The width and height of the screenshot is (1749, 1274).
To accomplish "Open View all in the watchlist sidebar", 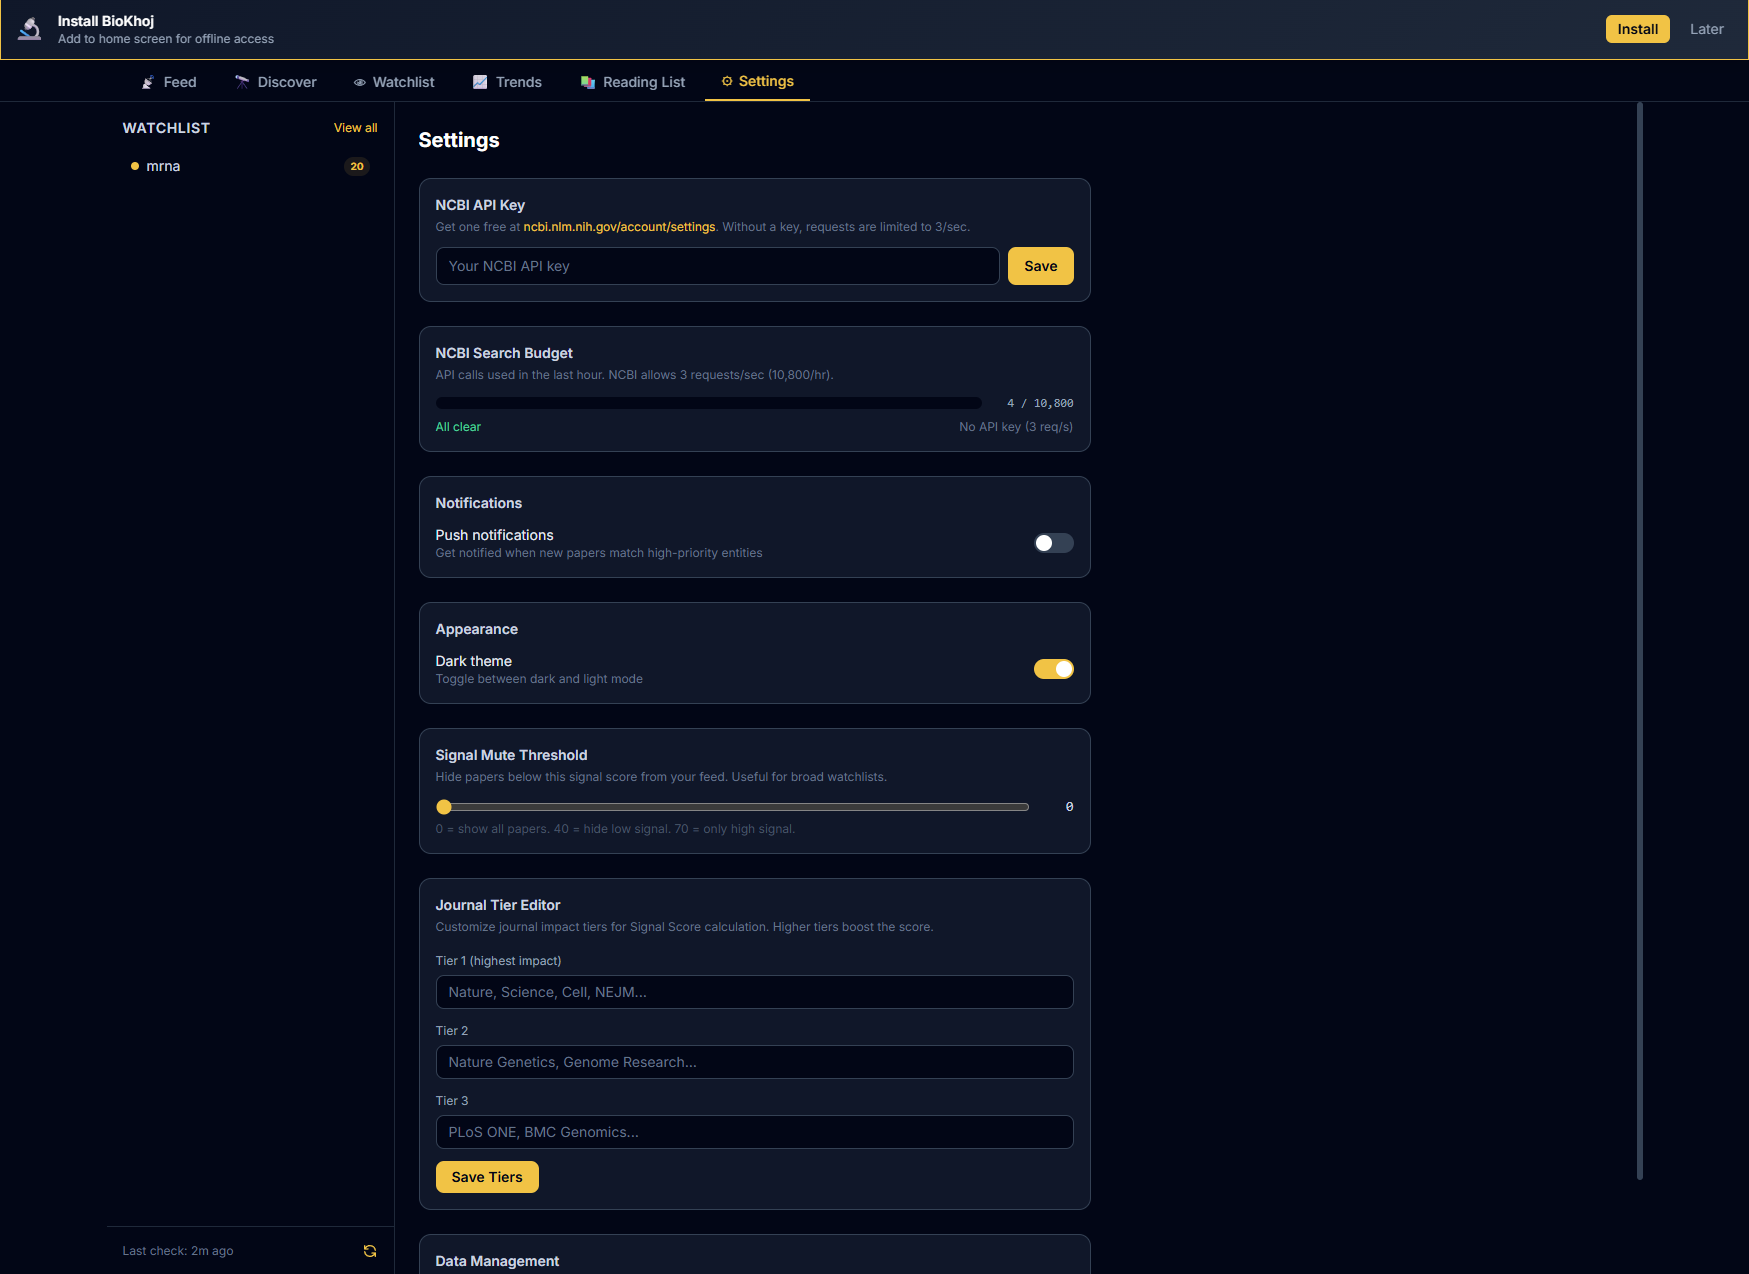I will tap(355, 128).
